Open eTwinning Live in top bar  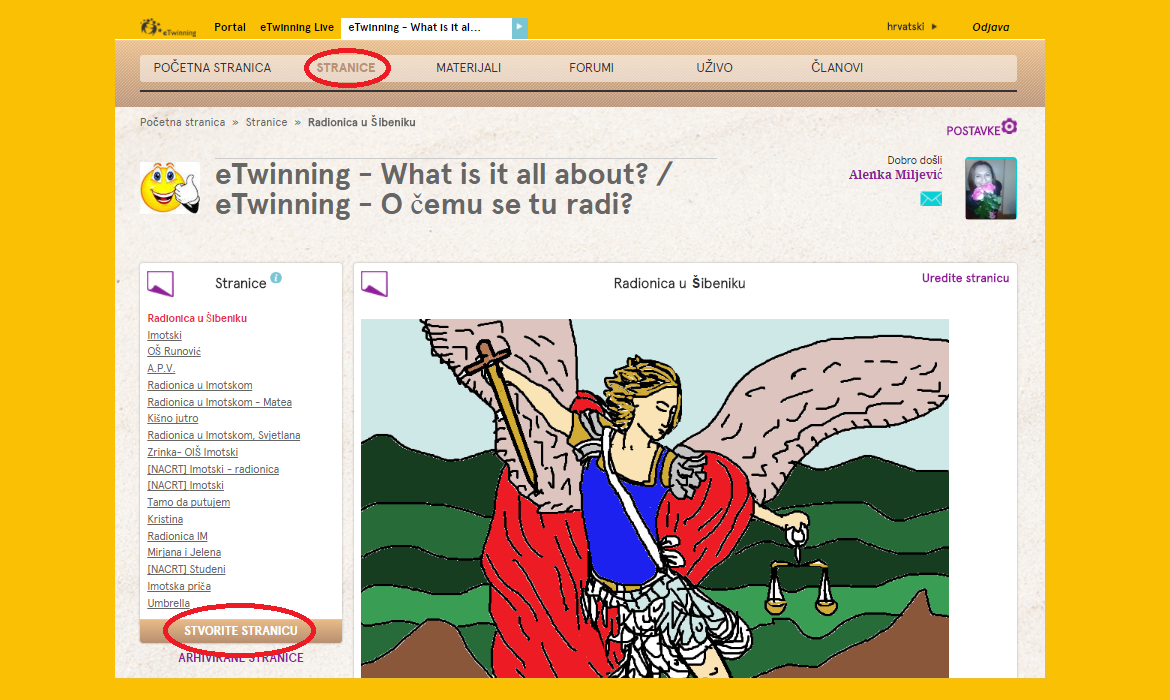pos(297,27)
